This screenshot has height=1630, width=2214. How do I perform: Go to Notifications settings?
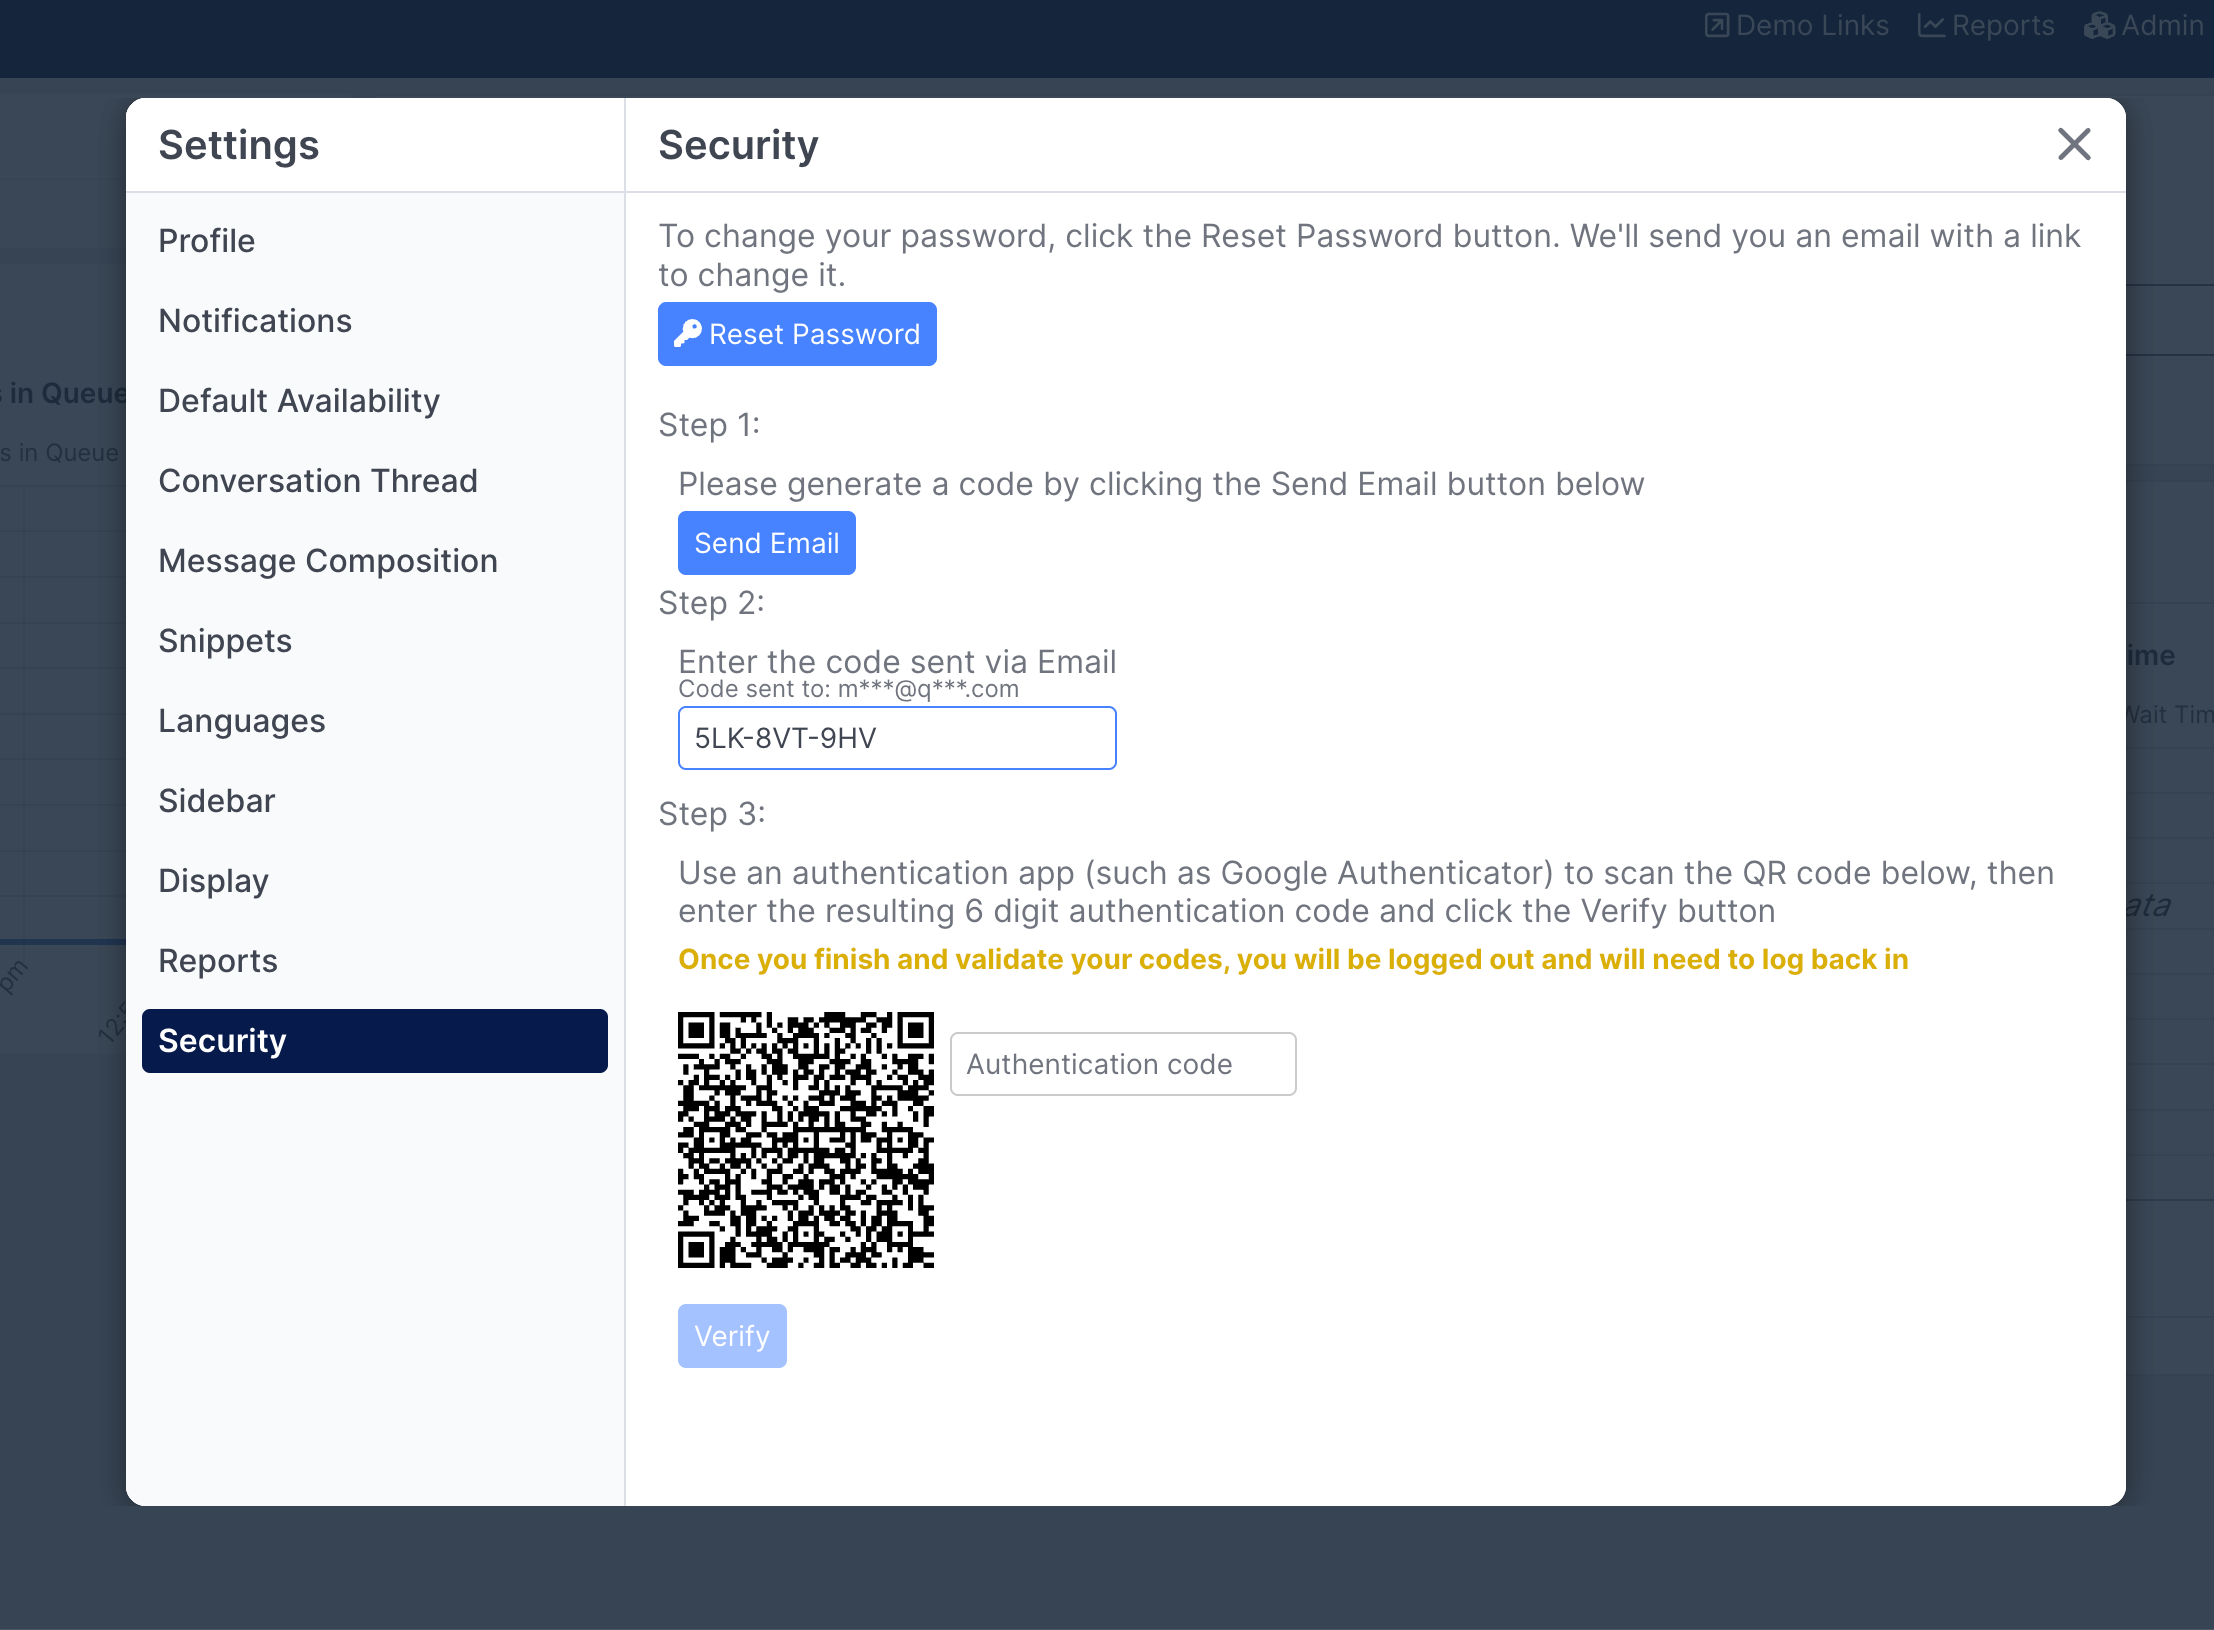coord(255,321)
